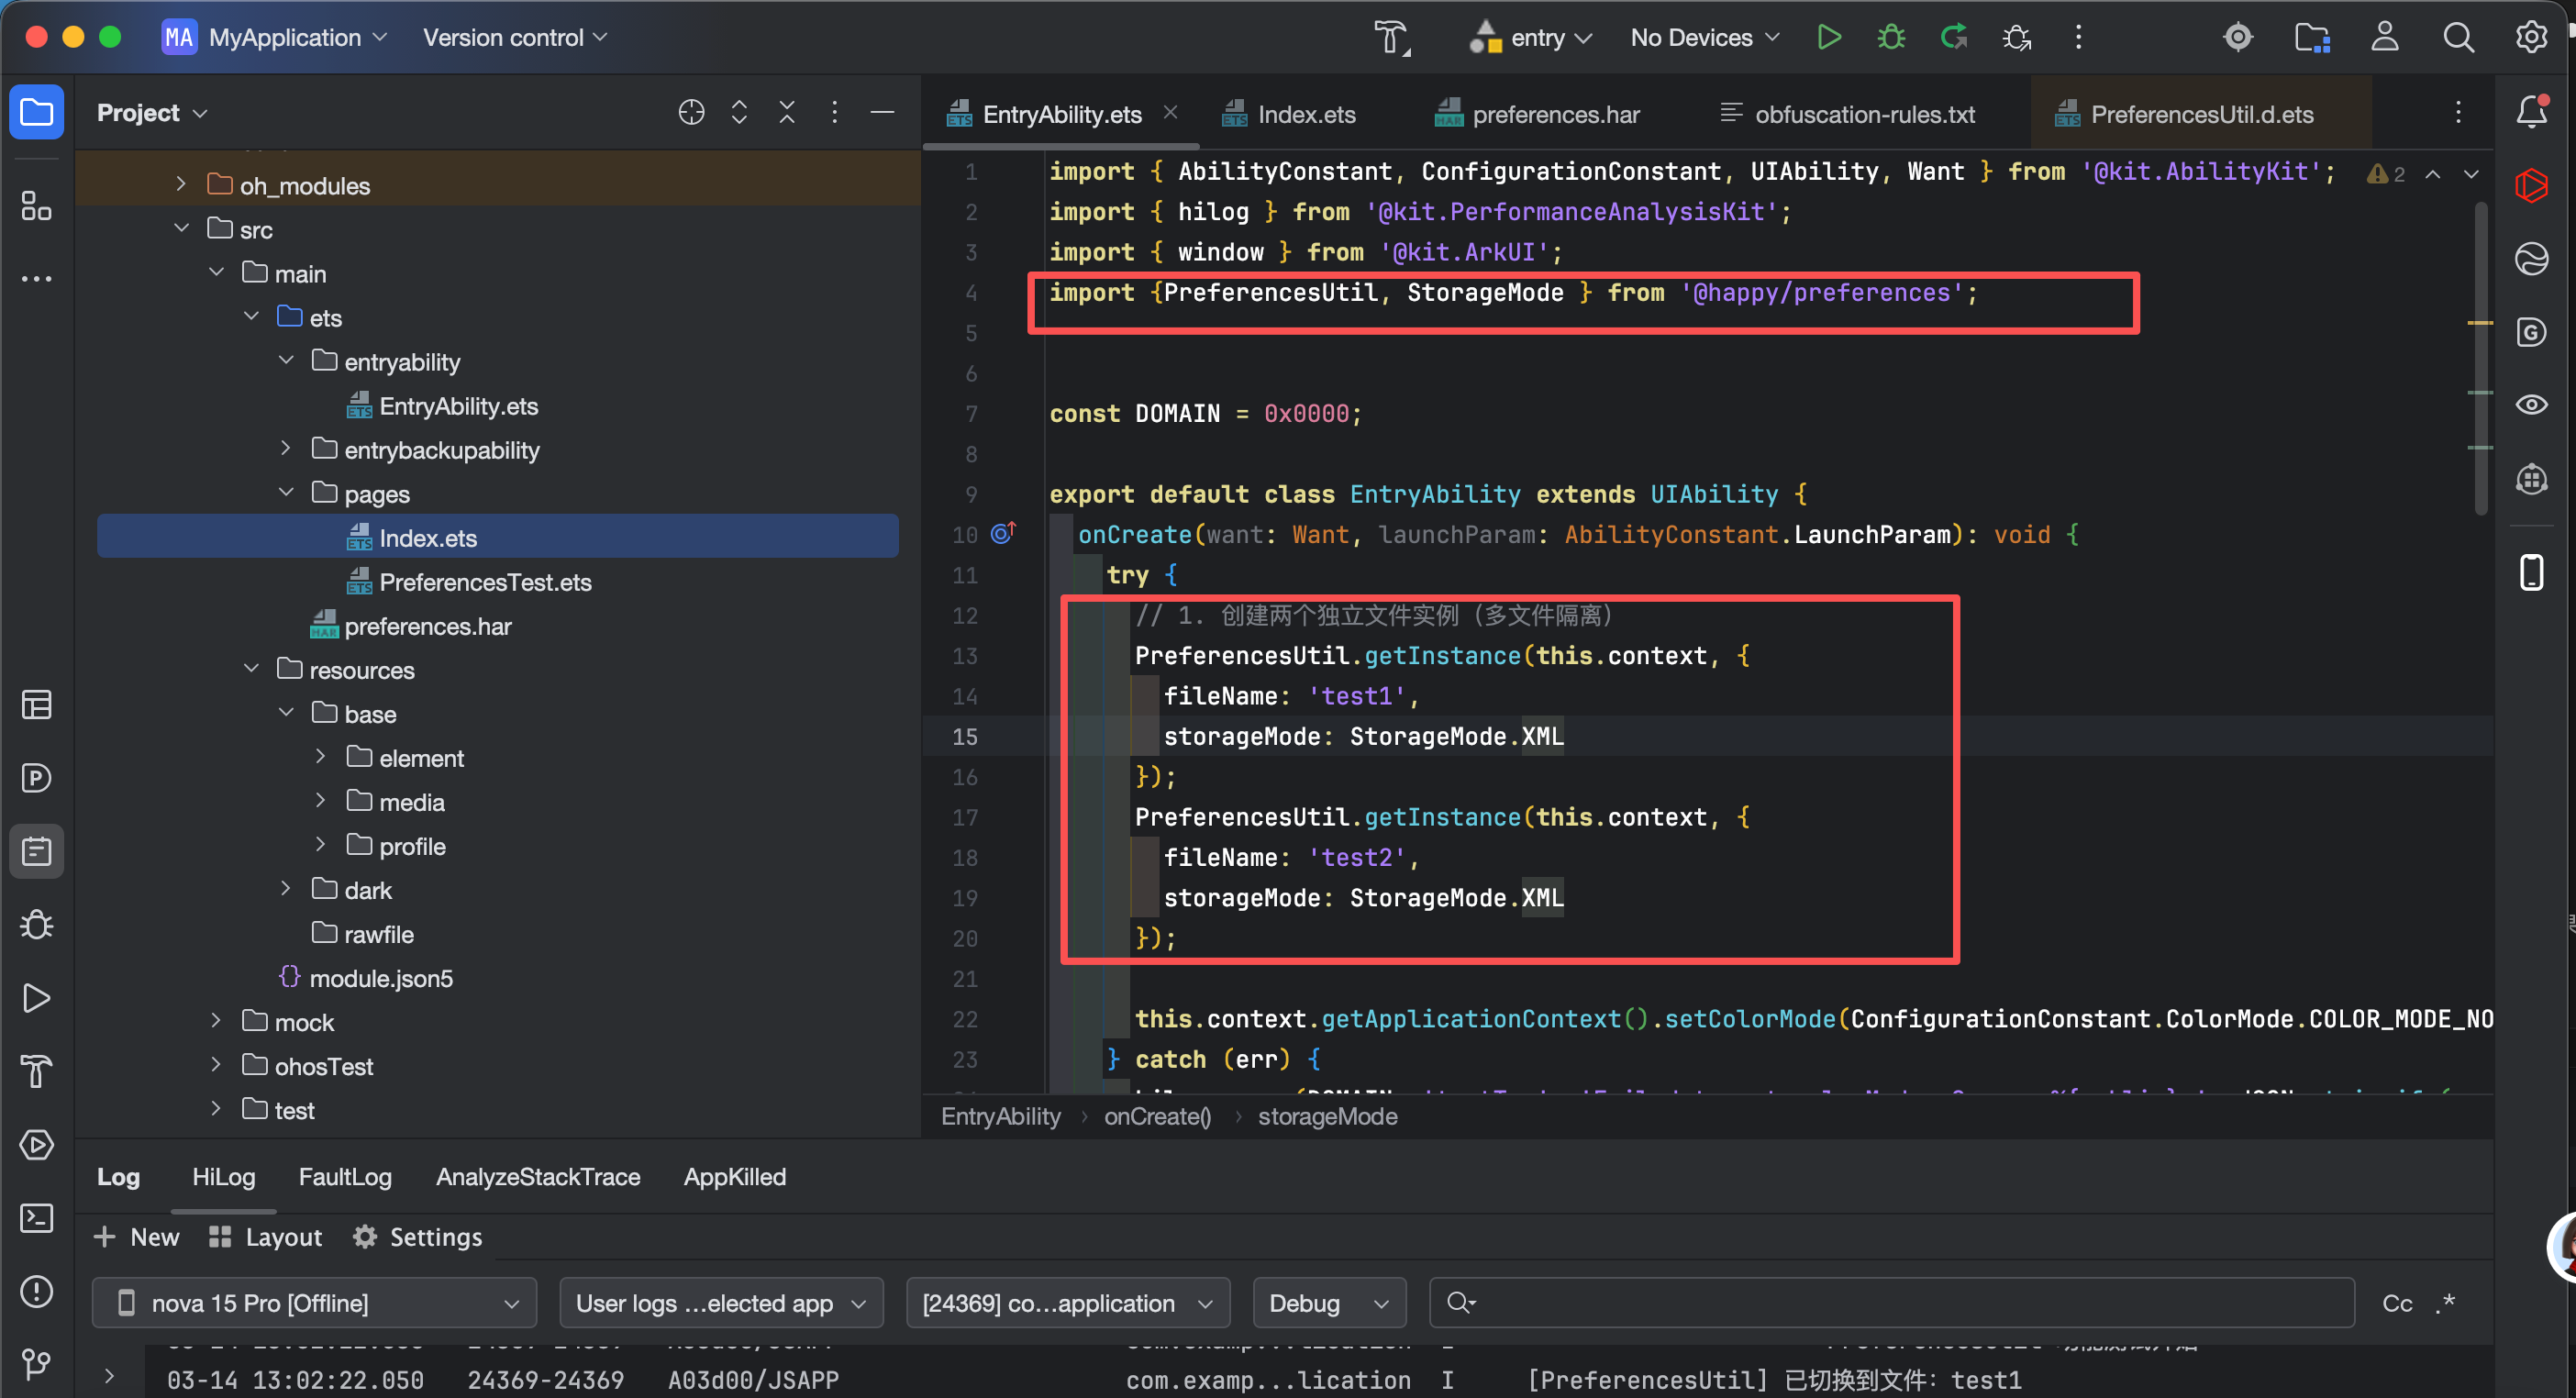
Task: Click the Log panel Settings button
Action: 418,1237
